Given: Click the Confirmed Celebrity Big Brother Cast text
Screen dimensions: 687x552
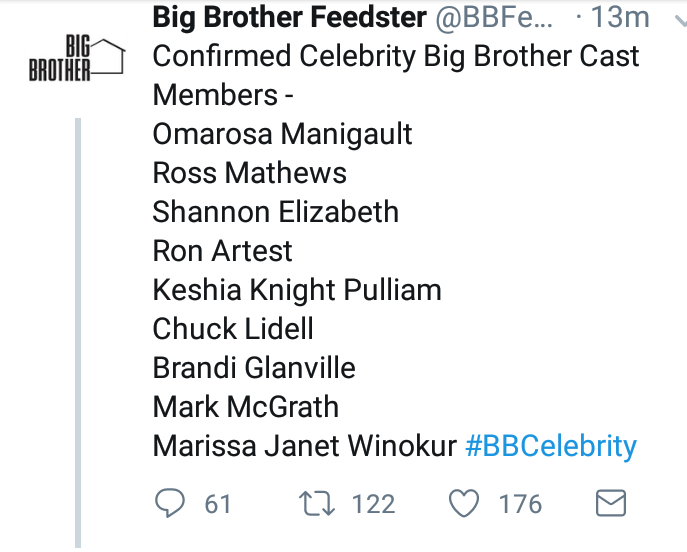Looking at the screenshot, I should [x=396, y=57].
